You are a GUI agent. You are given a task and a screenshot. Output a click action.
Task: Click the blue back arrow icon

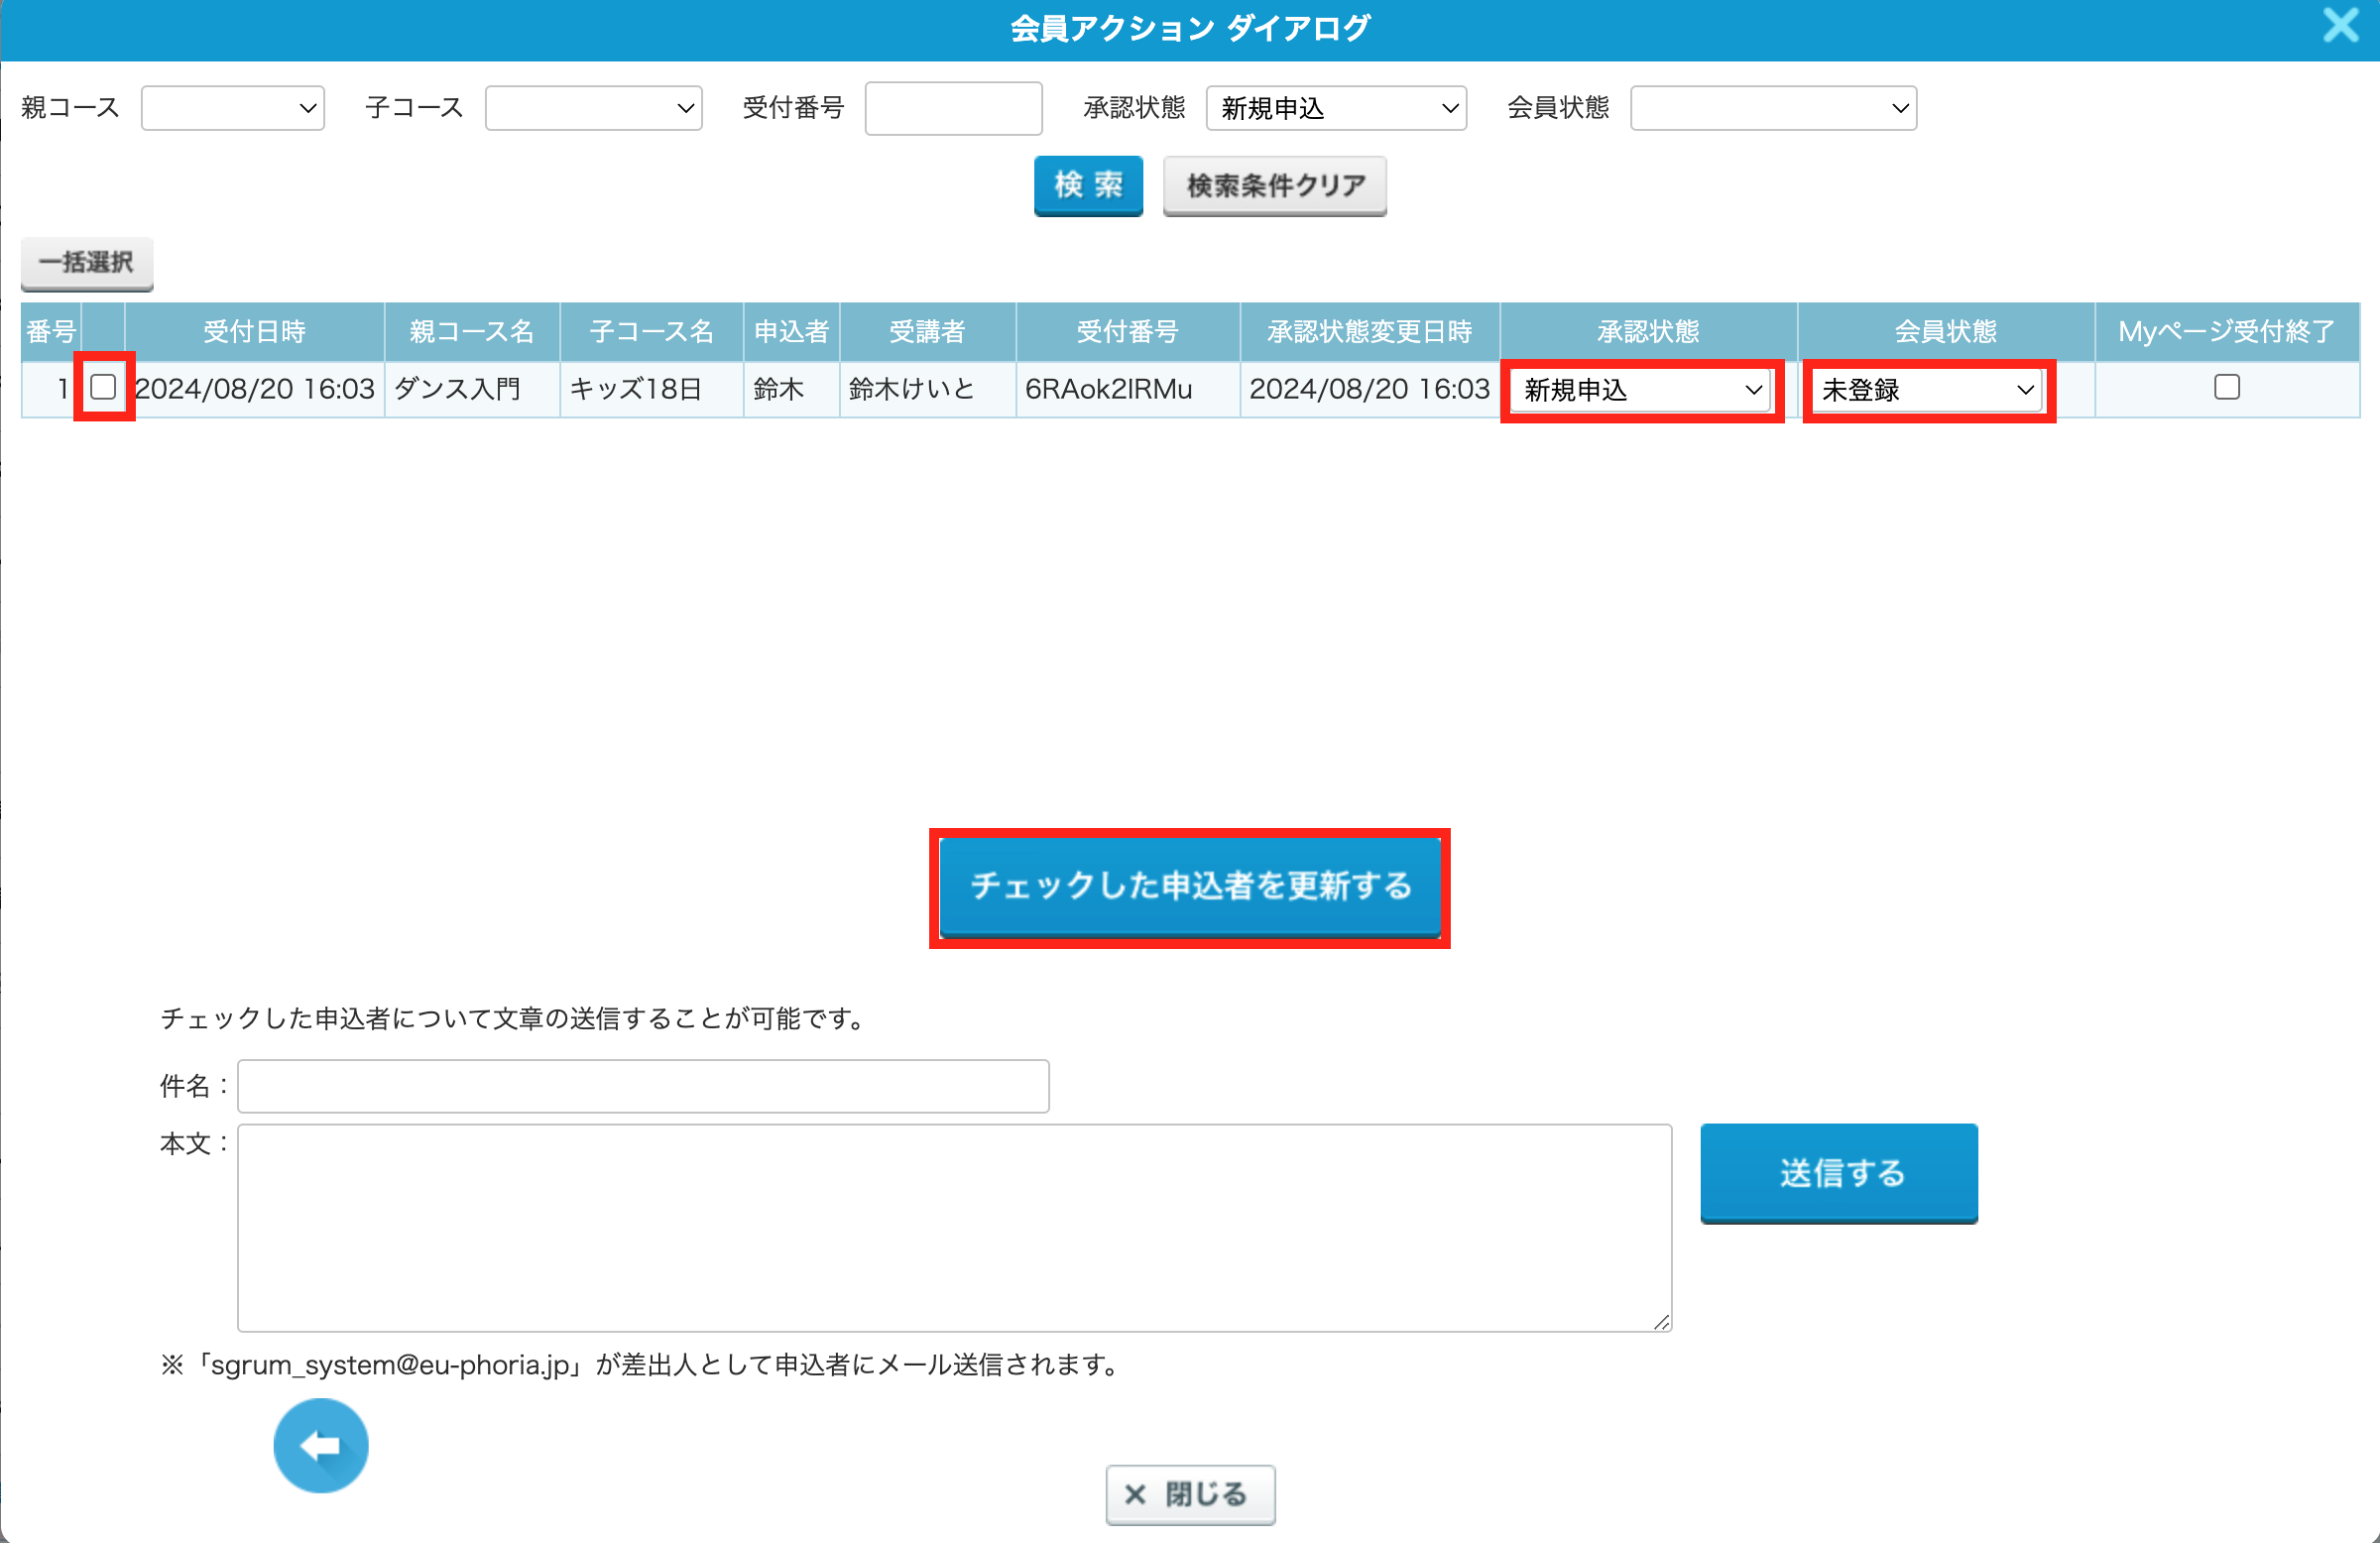click(x=320, y=1445)
